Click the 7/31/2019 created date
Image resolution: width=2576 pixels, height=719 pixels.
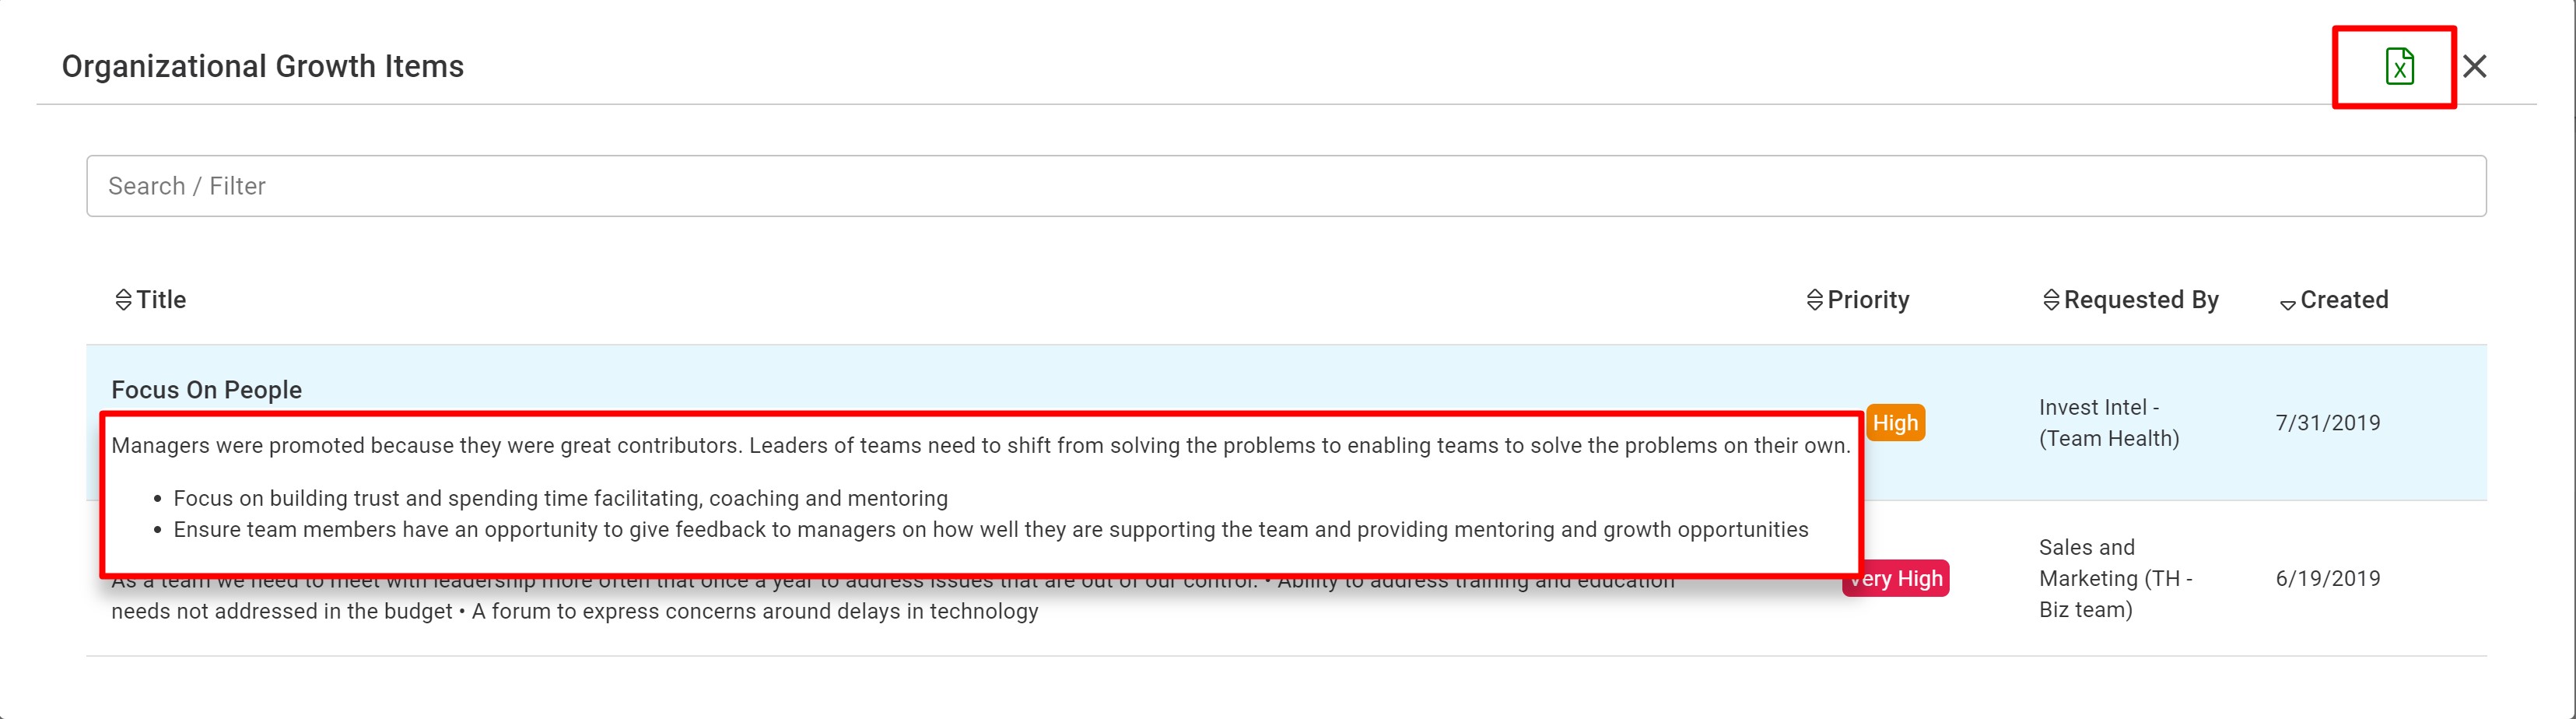click(2328, 423)
